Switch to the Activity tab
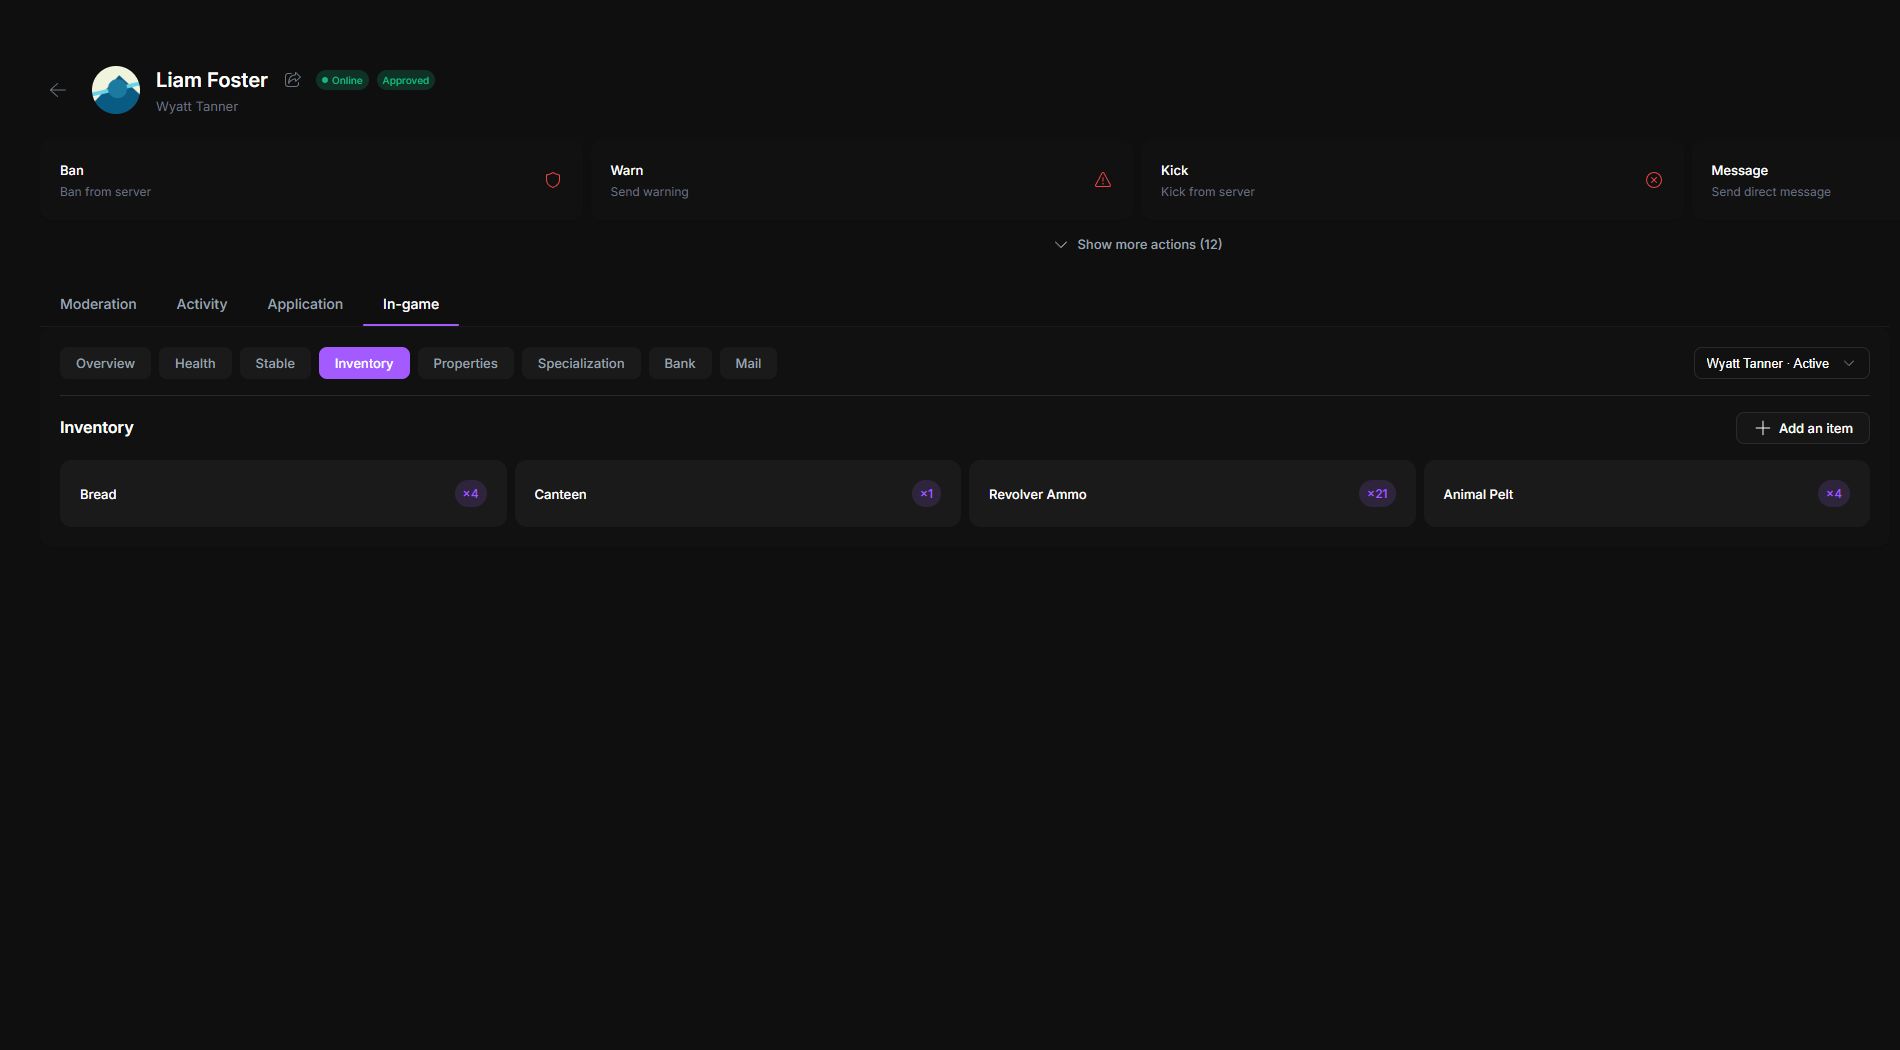Viewport: 1900px width, 1050px height. (202, 304)
